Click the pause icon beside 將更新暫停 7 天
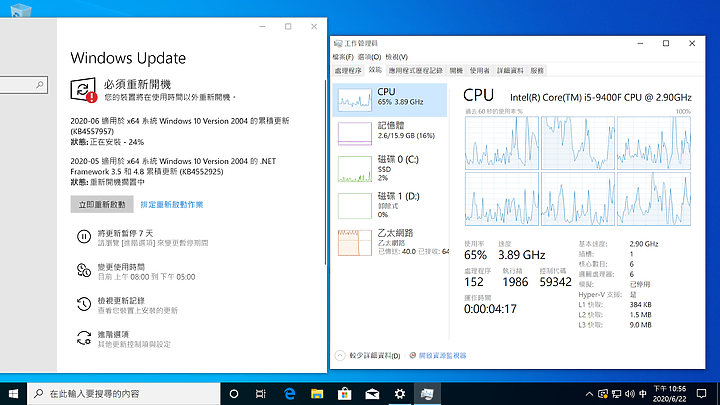 tap(84, 236)
